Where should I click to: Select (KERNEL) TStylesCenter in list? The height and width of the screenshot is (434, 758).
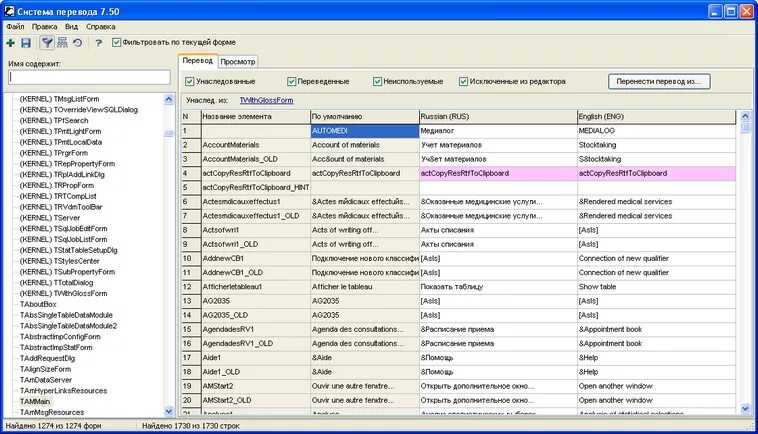(x=59, y=261)
